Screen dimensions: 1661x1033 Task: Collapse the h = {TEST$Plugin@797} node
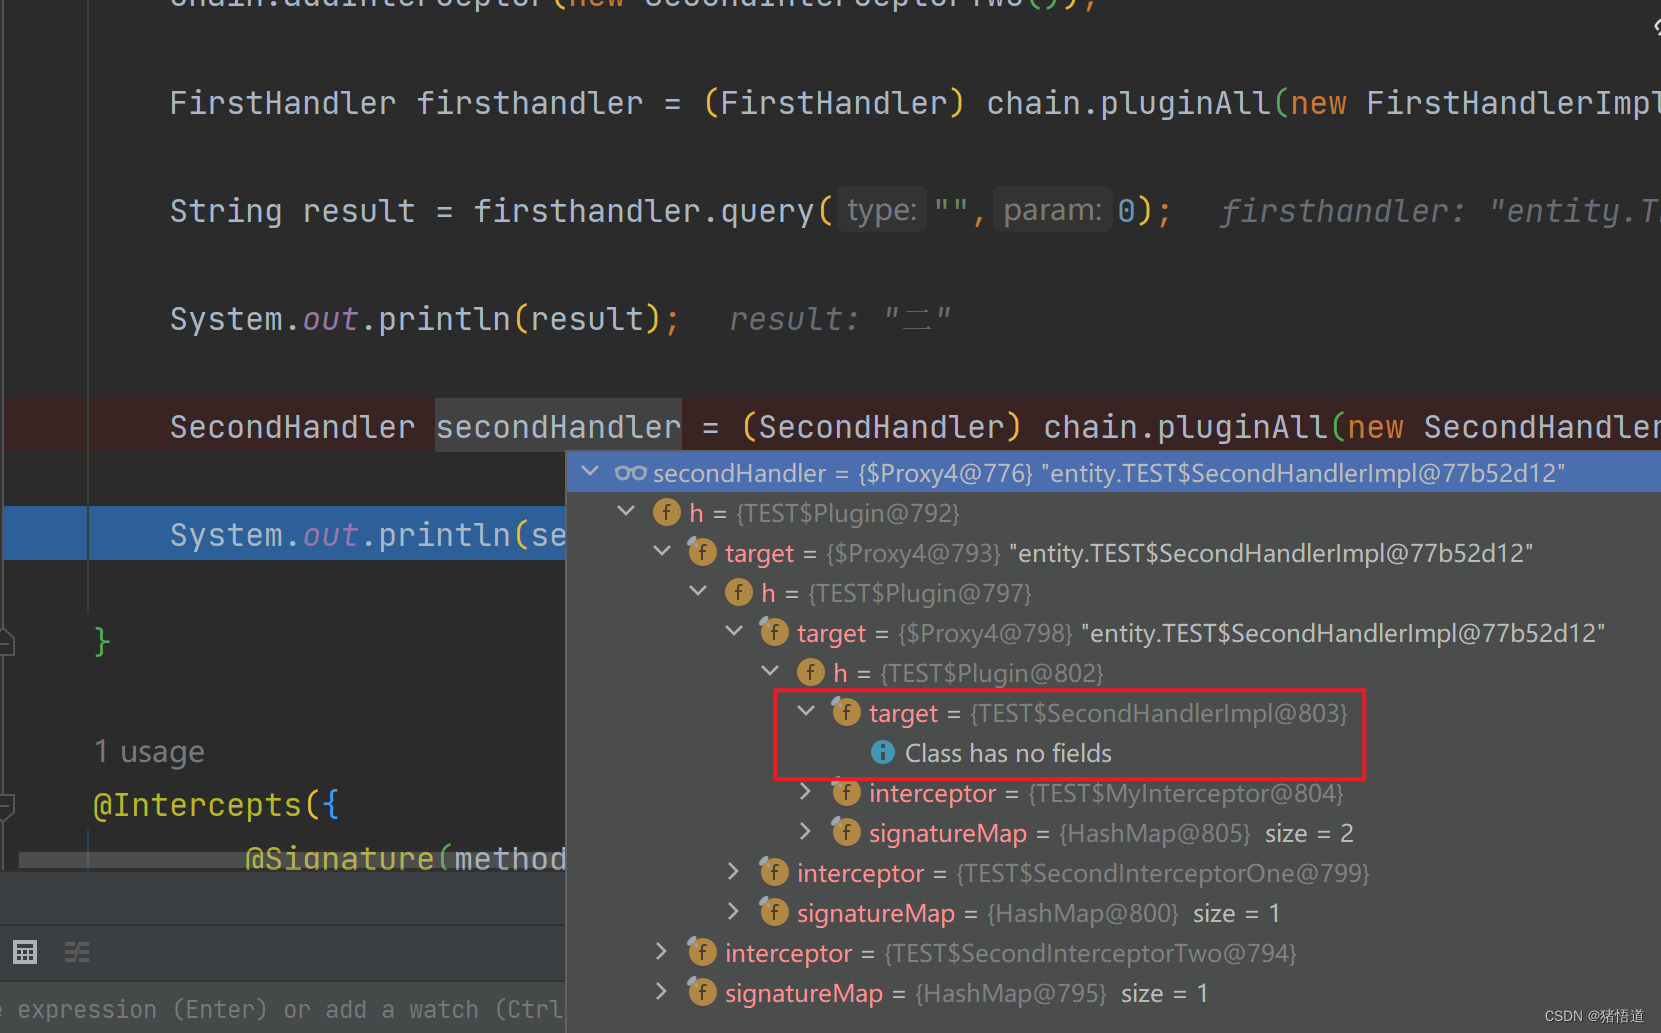pos(698,591)
